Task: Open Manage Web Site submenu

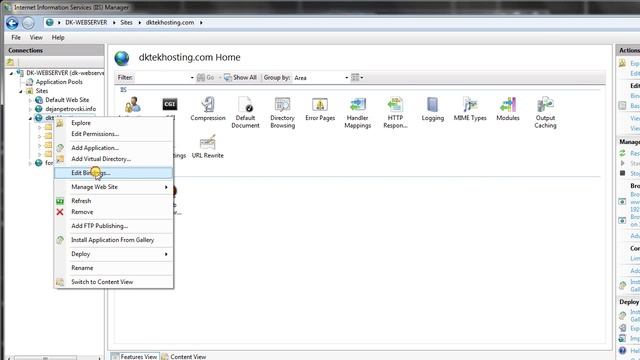Action: coord(114,187)
